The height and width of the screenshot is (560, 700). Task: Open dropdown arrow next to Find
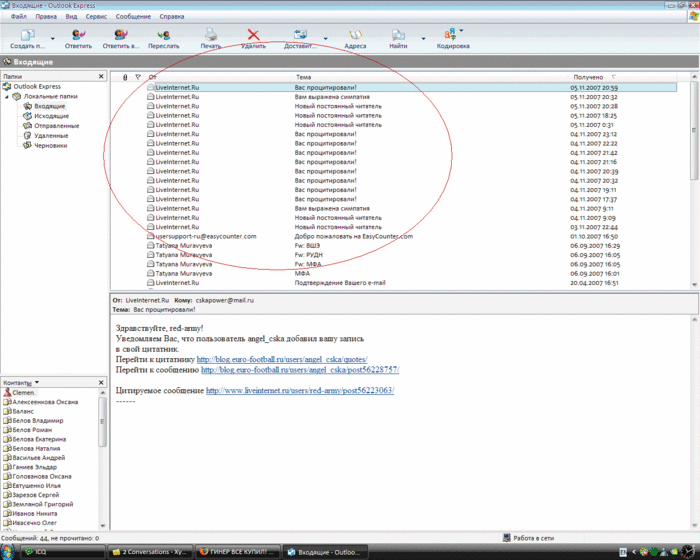pyautogui.click(x=423, y=39)
